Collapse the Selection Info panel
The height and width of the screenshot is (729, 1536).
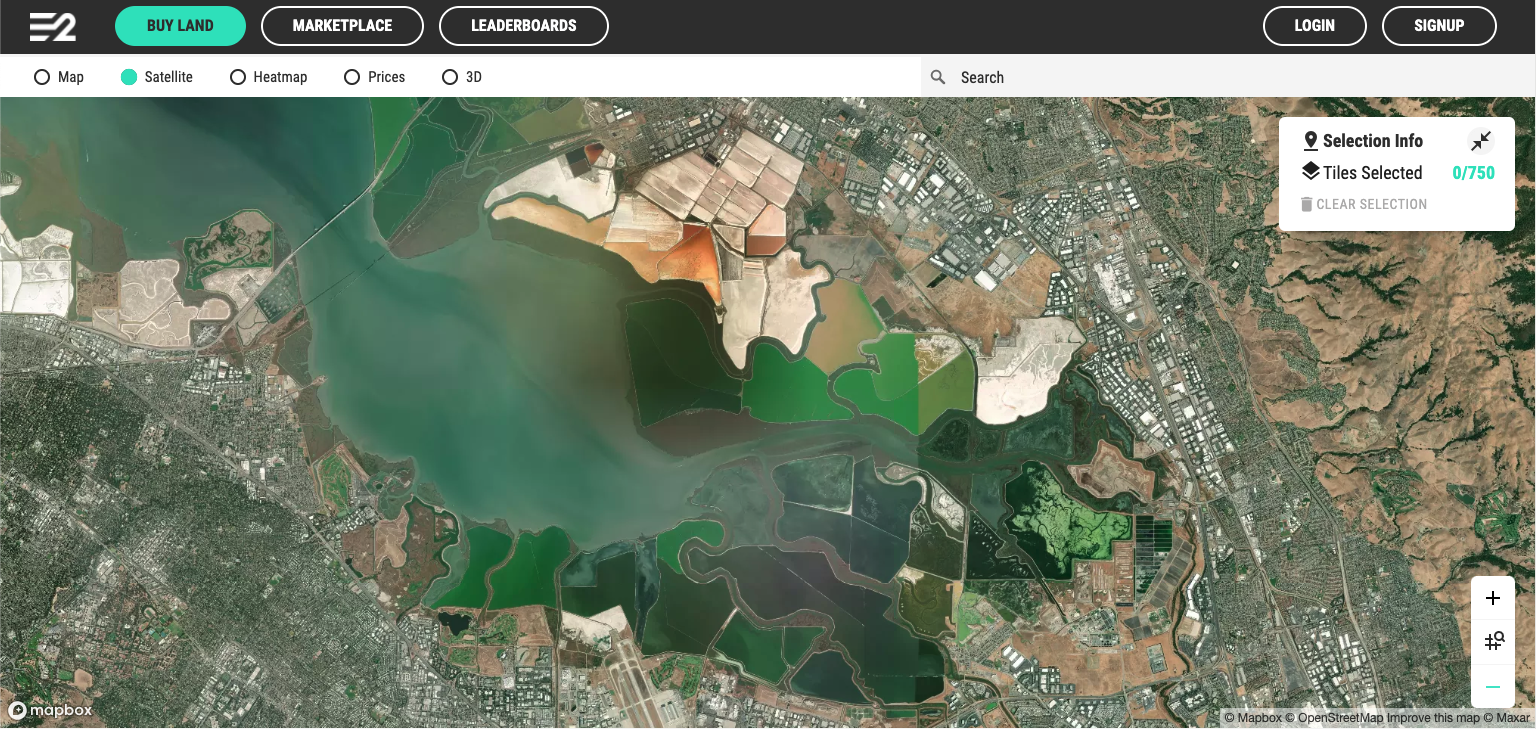click(1481, 141)
